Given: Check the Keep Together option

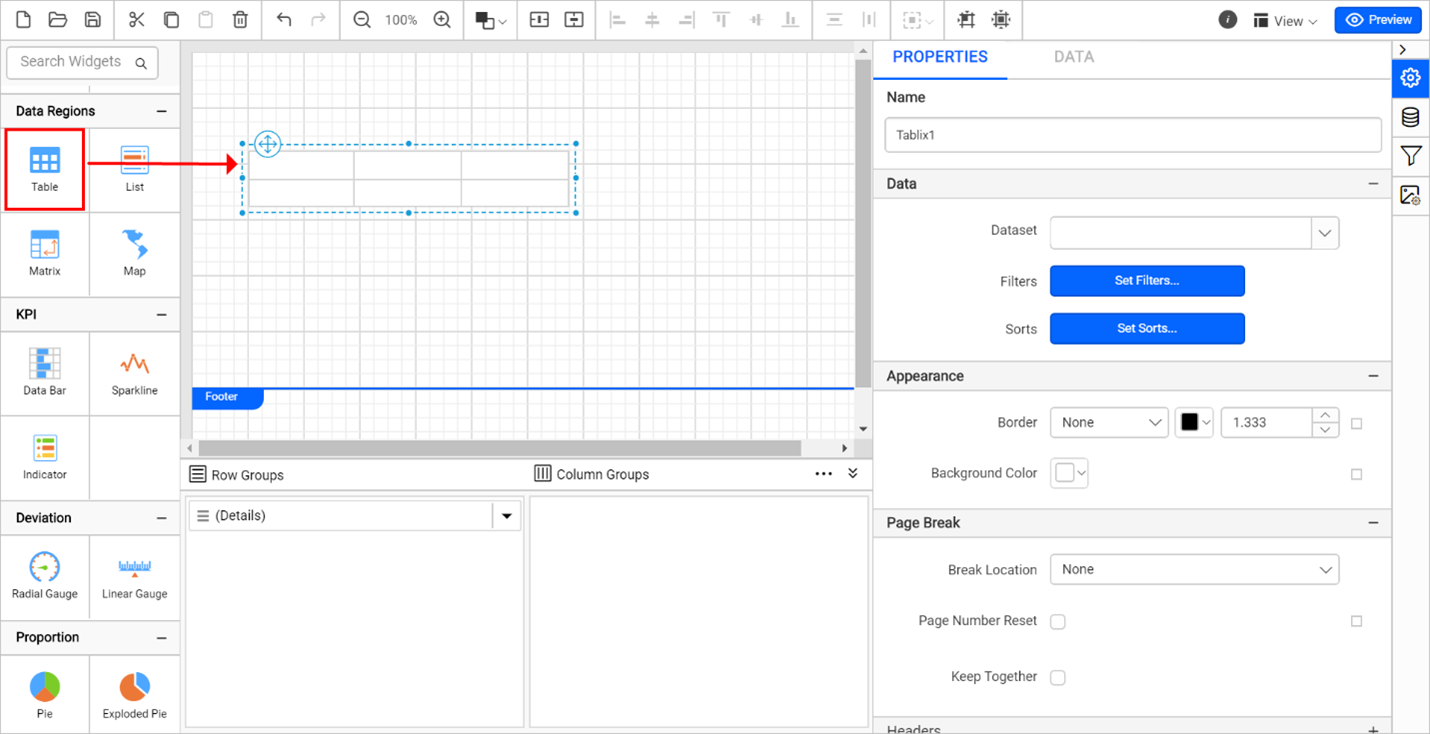Looking at the screenshot, I should point(1057,677).
